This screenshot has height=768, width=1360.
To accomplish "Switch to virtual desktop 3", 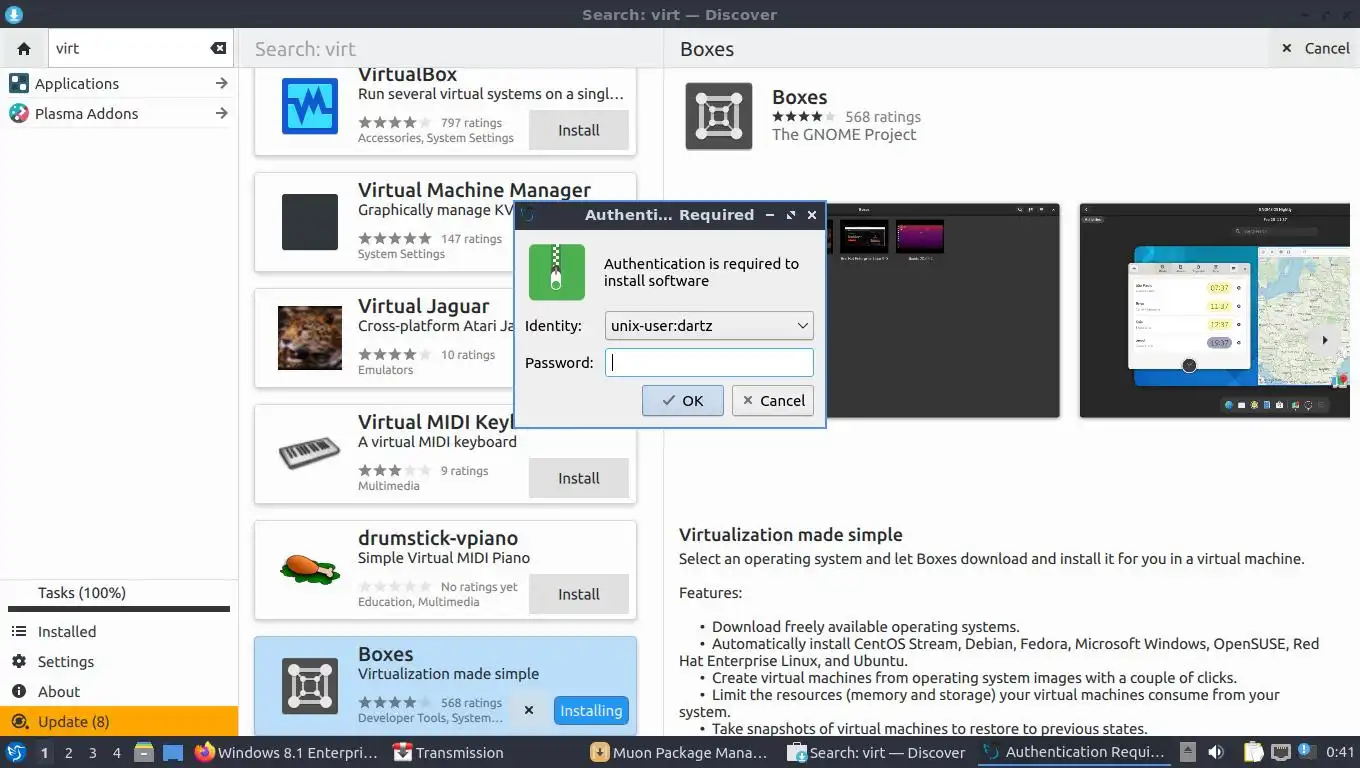I will (x=93, y=752).
